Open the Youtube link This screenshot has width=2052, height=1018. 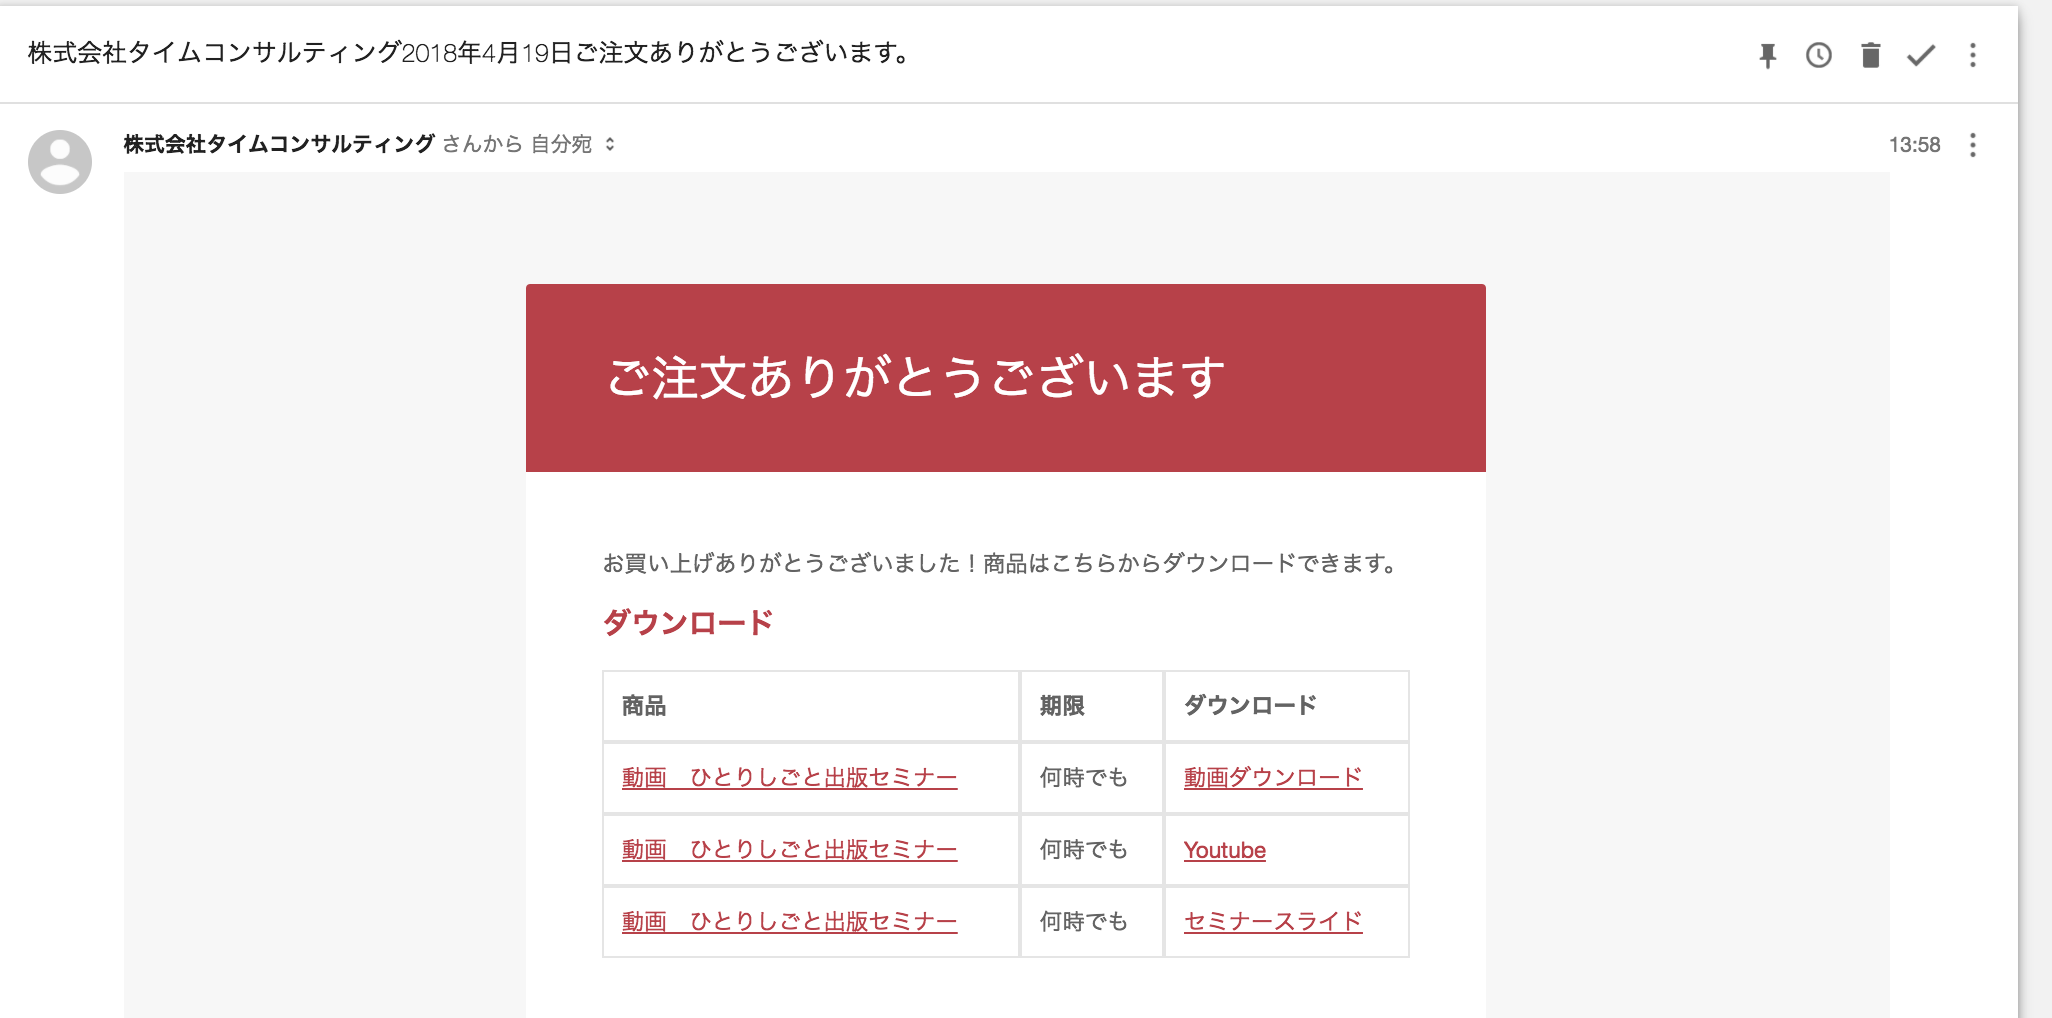tap(1224, 850)
